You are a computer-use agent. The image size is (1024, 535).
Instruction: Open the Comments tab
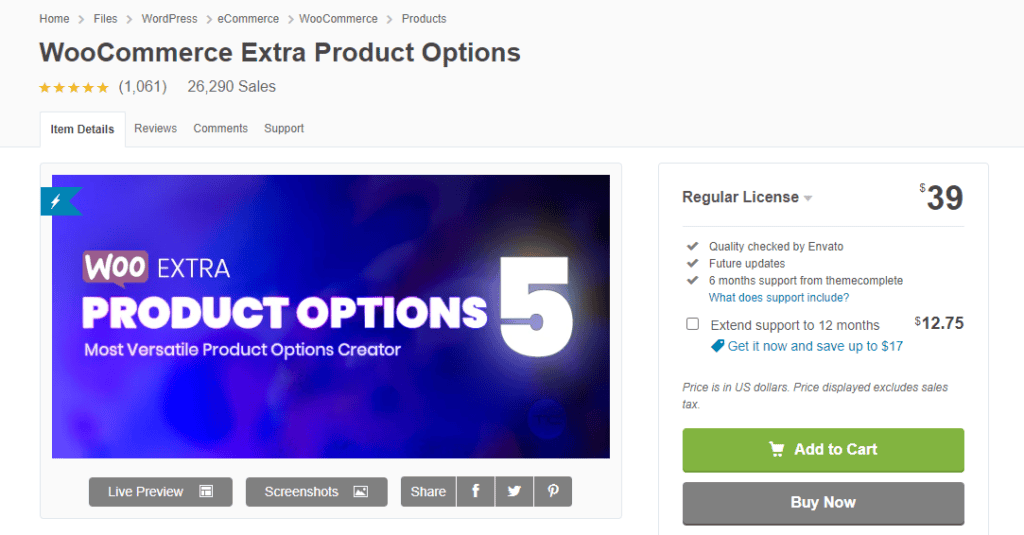[x=220, y=128]
